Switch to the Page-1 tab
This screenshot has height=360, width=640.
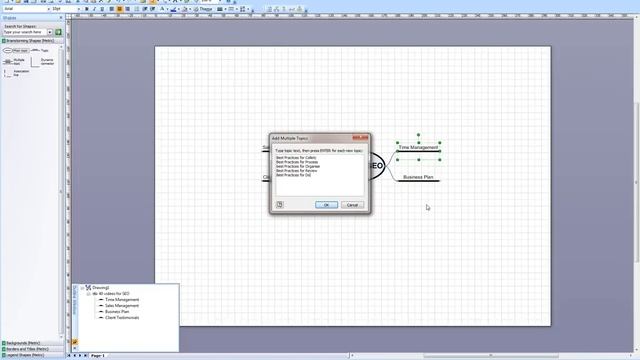coord(98,356)
